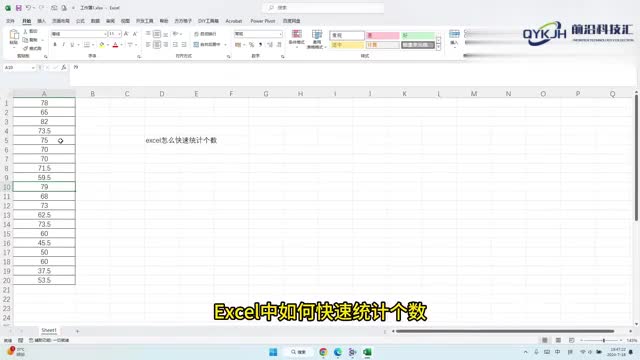This screenshot has height=360, width=640.
Task: Click the decrease decimal icon
Action: pos(279,44)
